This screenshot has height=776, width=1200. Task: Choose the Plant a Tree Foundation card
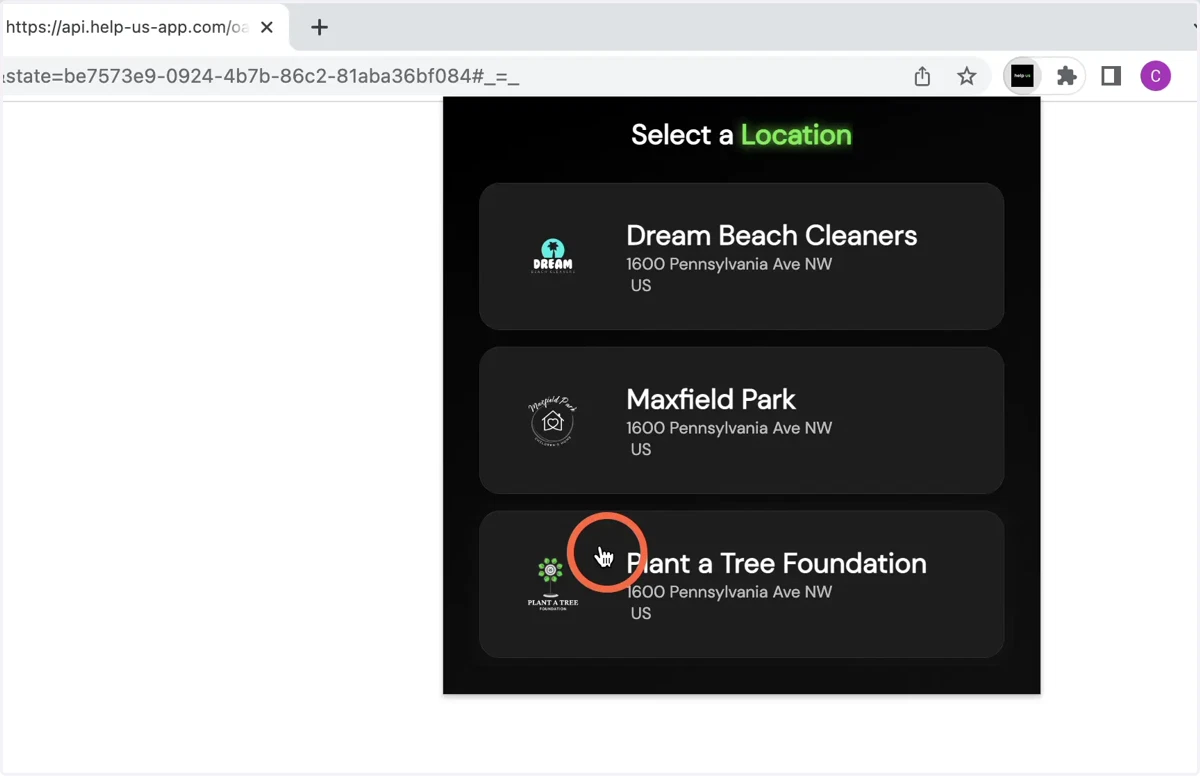(x=741, y=584)
